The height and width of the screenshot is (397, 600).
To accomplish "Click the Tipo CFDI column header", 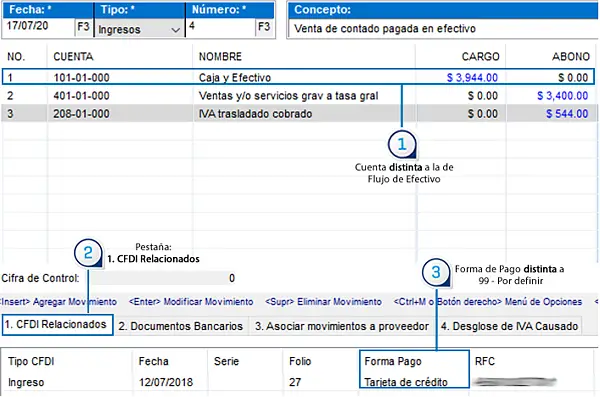I will [31, 361].
